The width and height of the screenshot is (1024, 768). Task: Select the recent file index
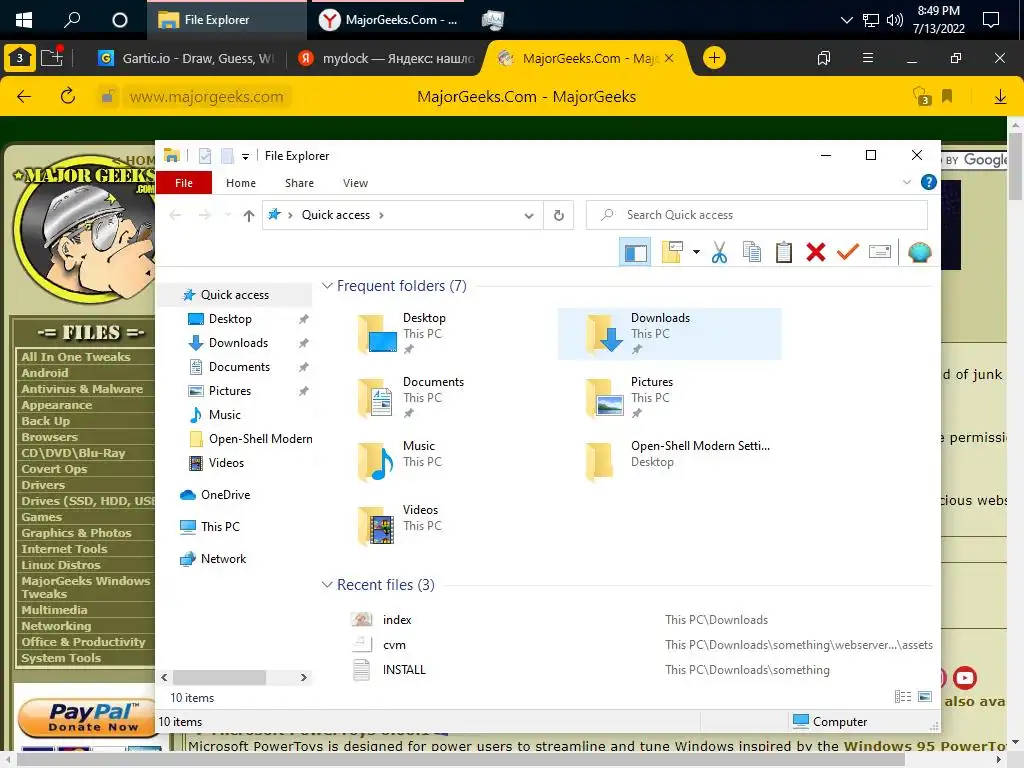pyautogui.click(x=397, y=620)
